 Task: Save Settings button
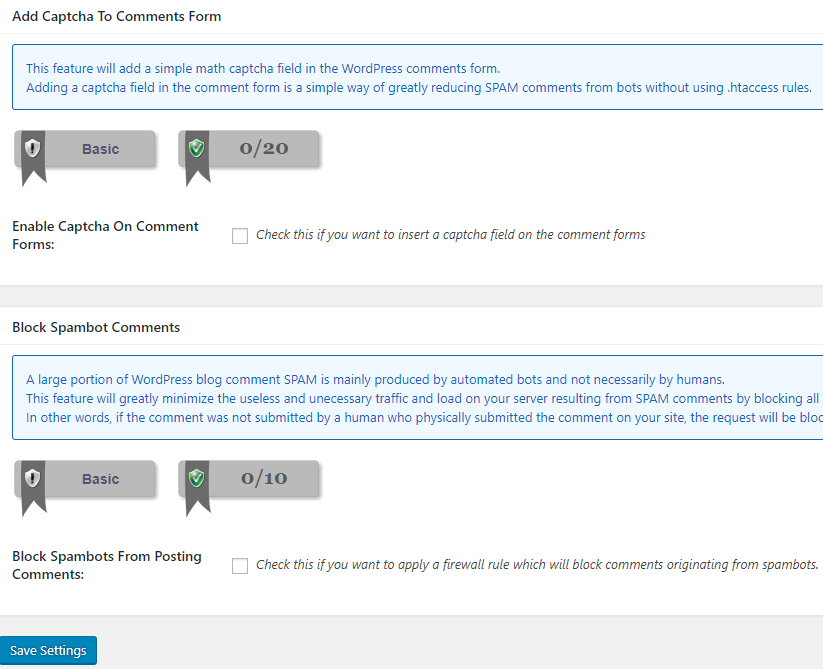tap(48, 650)
